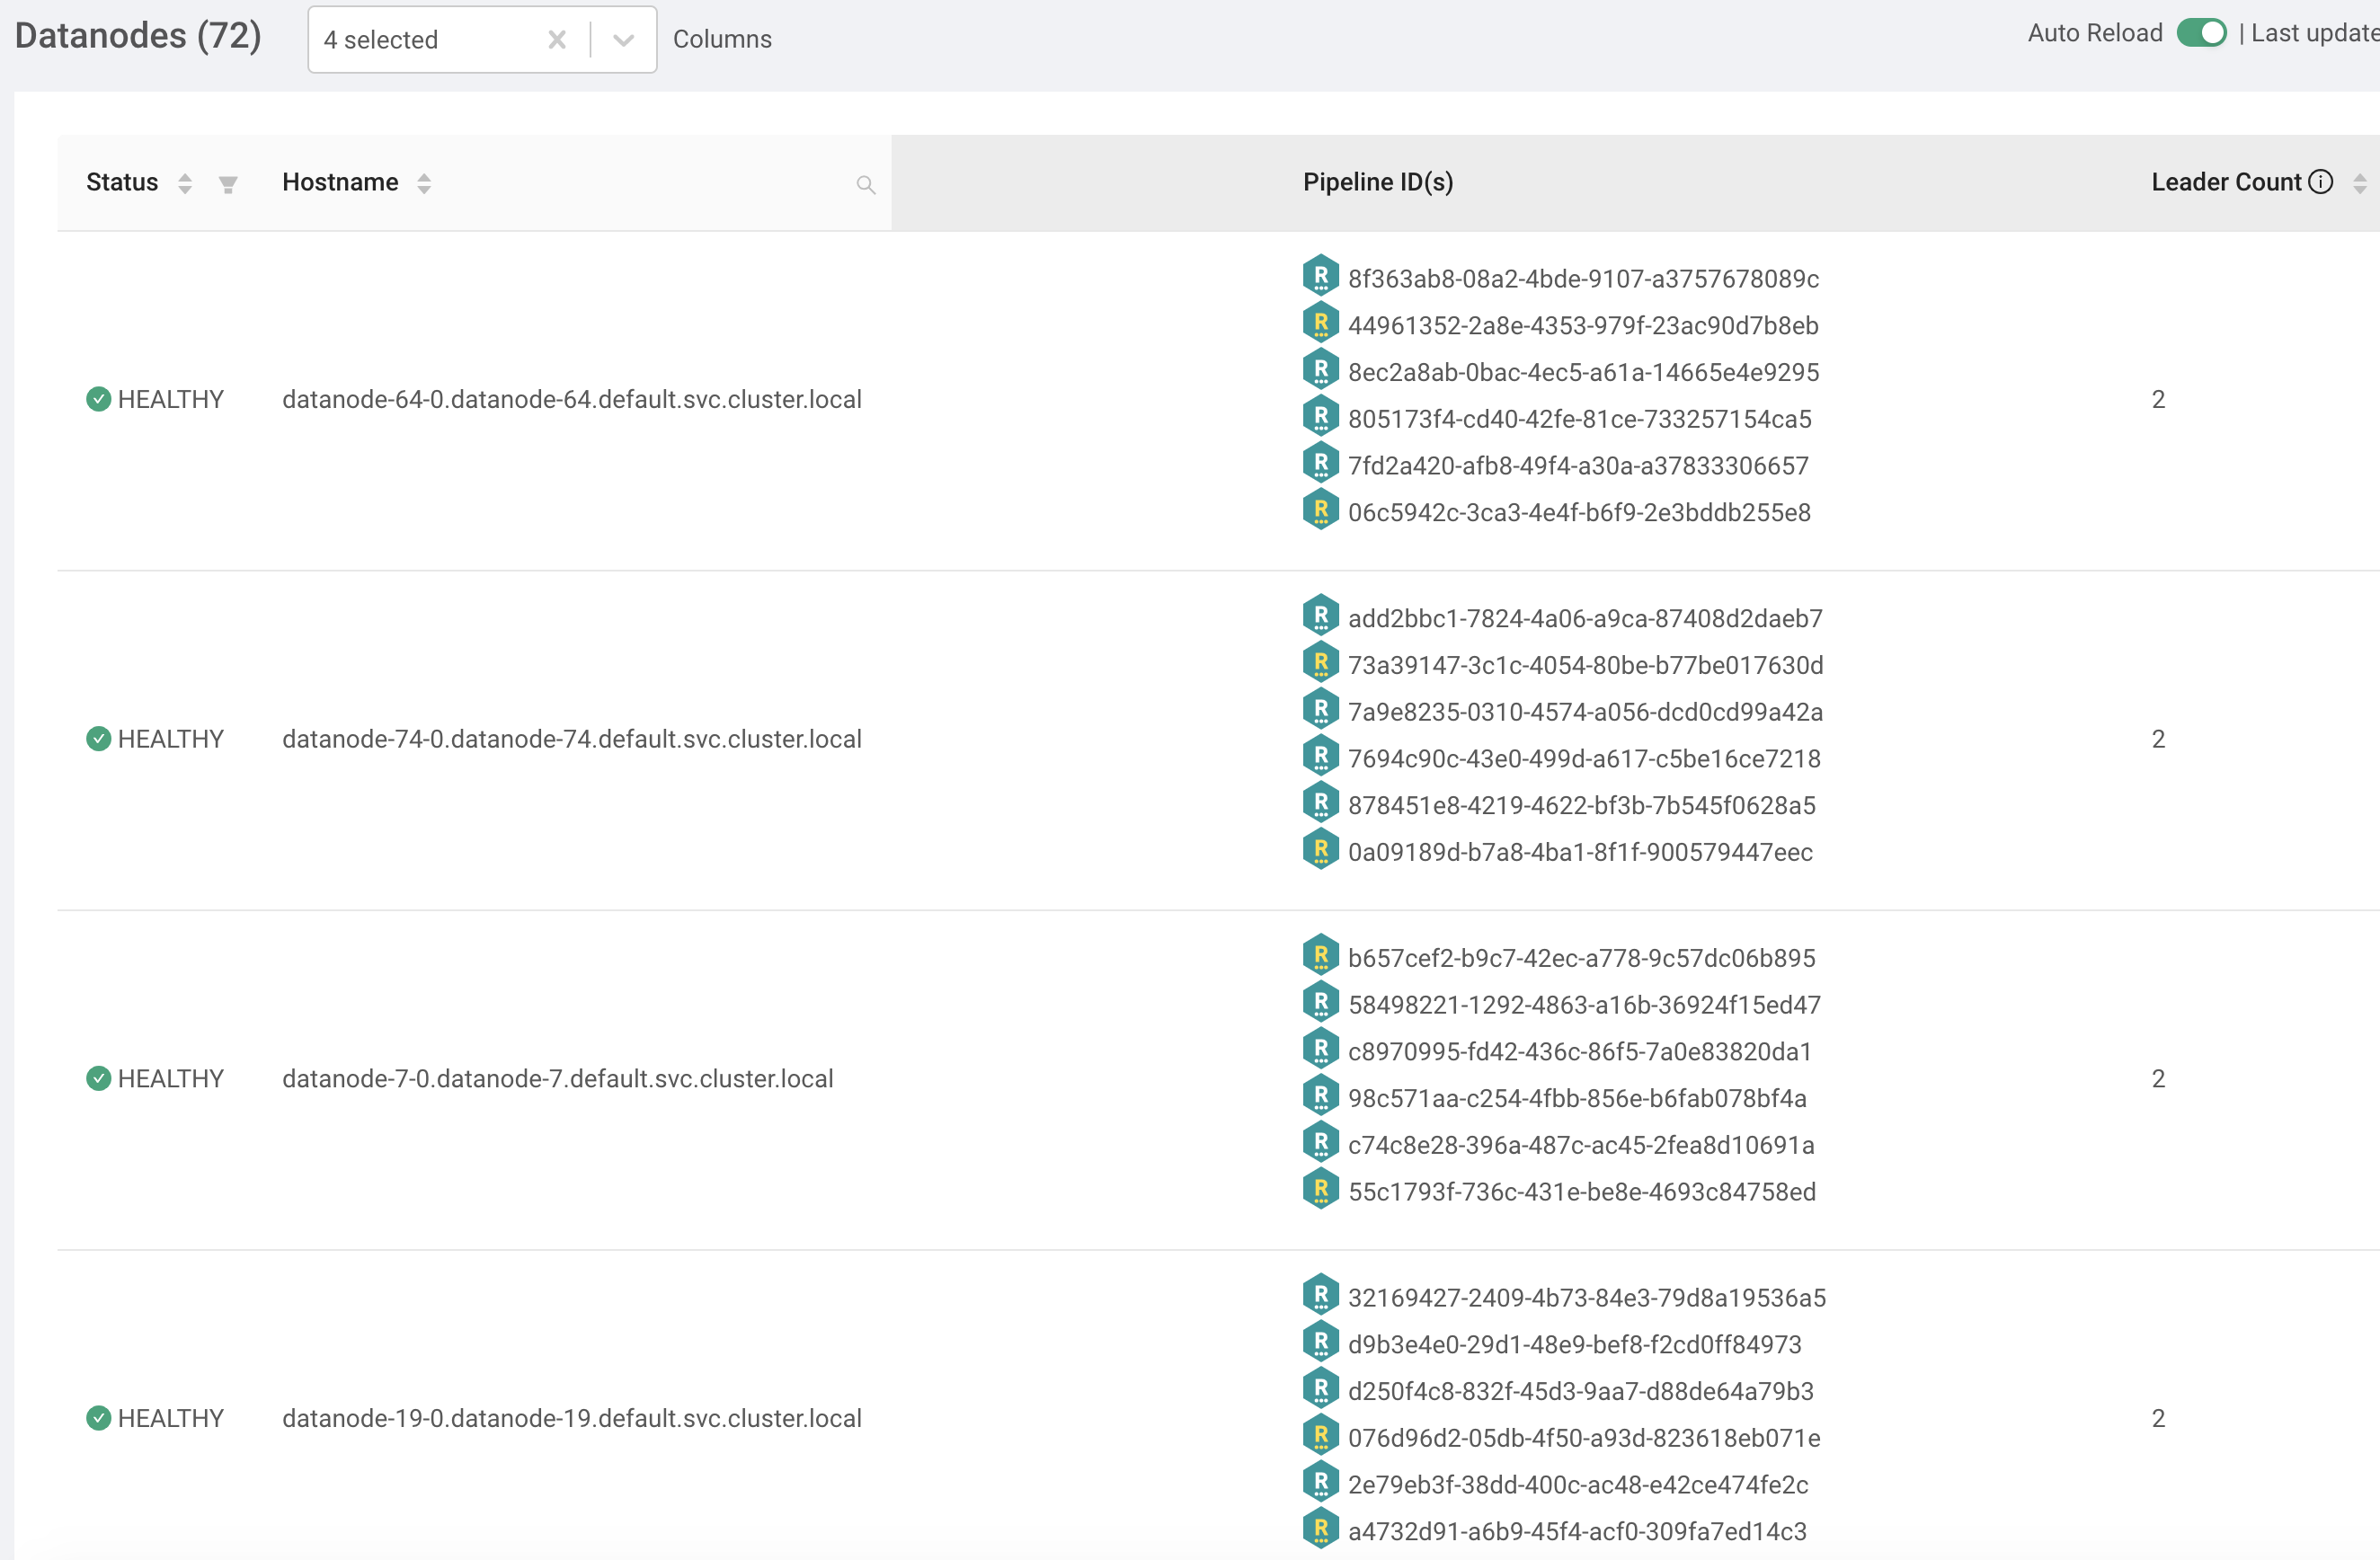Screen dimensions: 2380x1560
Task: Click yellow Ratis icon beside pipeline 44961352-2a8e-4353
Action: pyautogui.click(x=1320, y=323)
